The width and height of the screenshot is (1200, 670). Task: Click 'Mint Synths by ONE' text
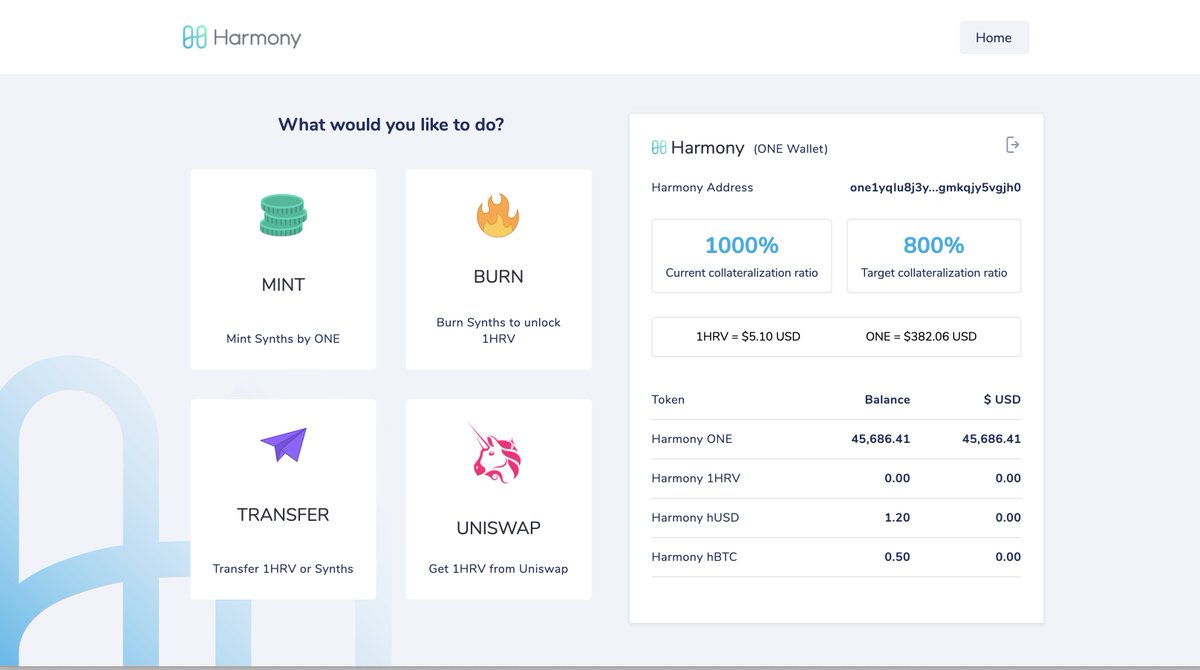pos(283,339)
